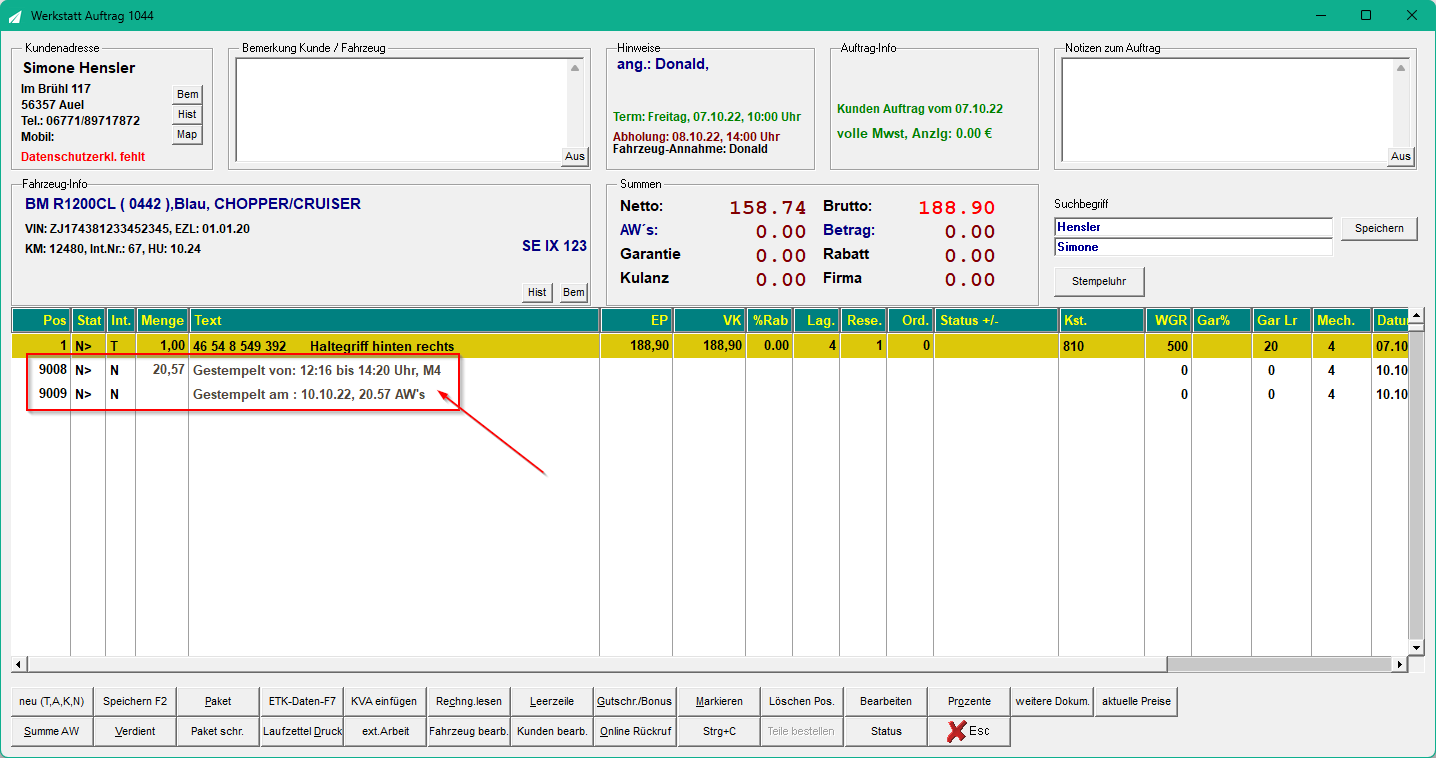
Task: Click the Werkstatt Auftrag window title icon
Action: (15, 16)
